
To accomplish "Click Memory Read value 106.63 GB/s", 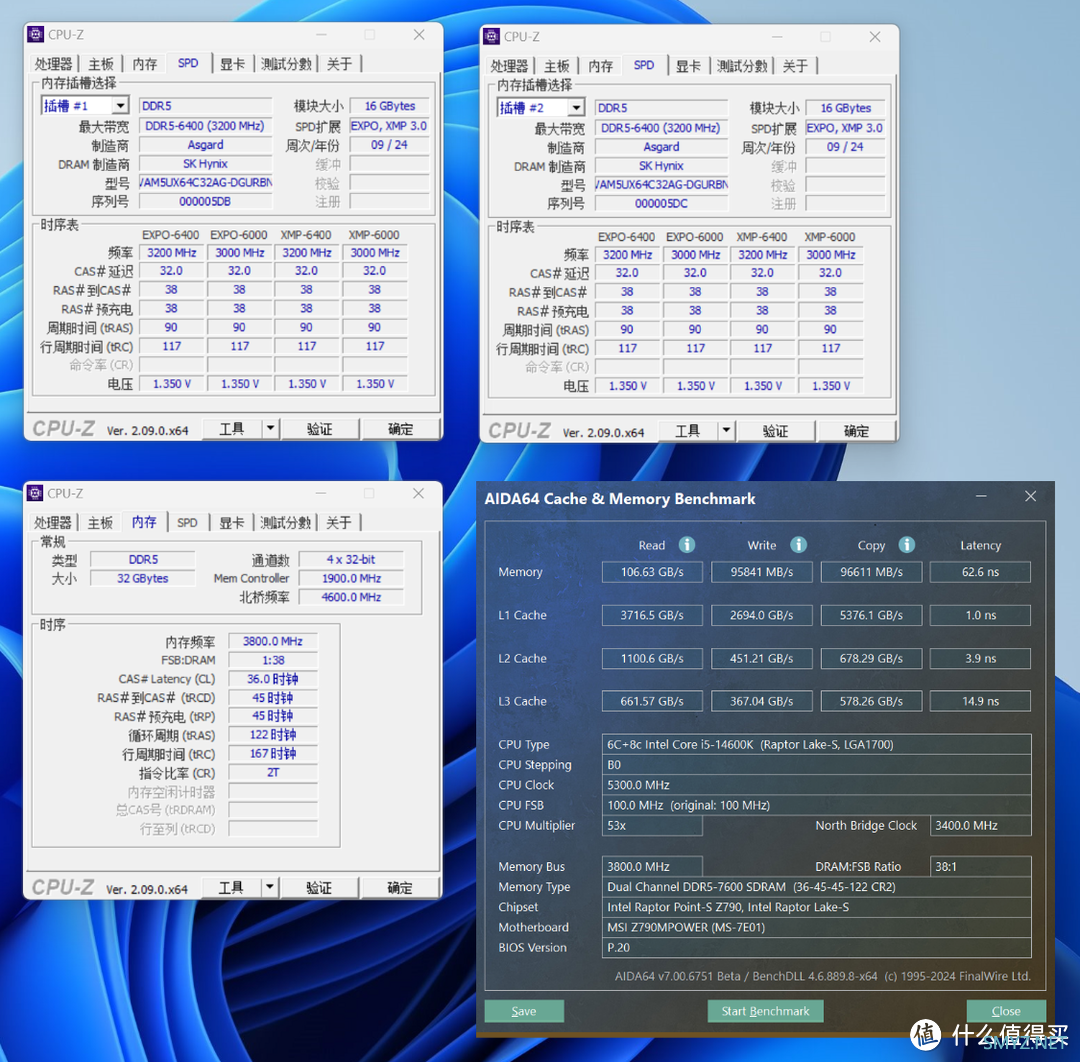I will 652,572.
